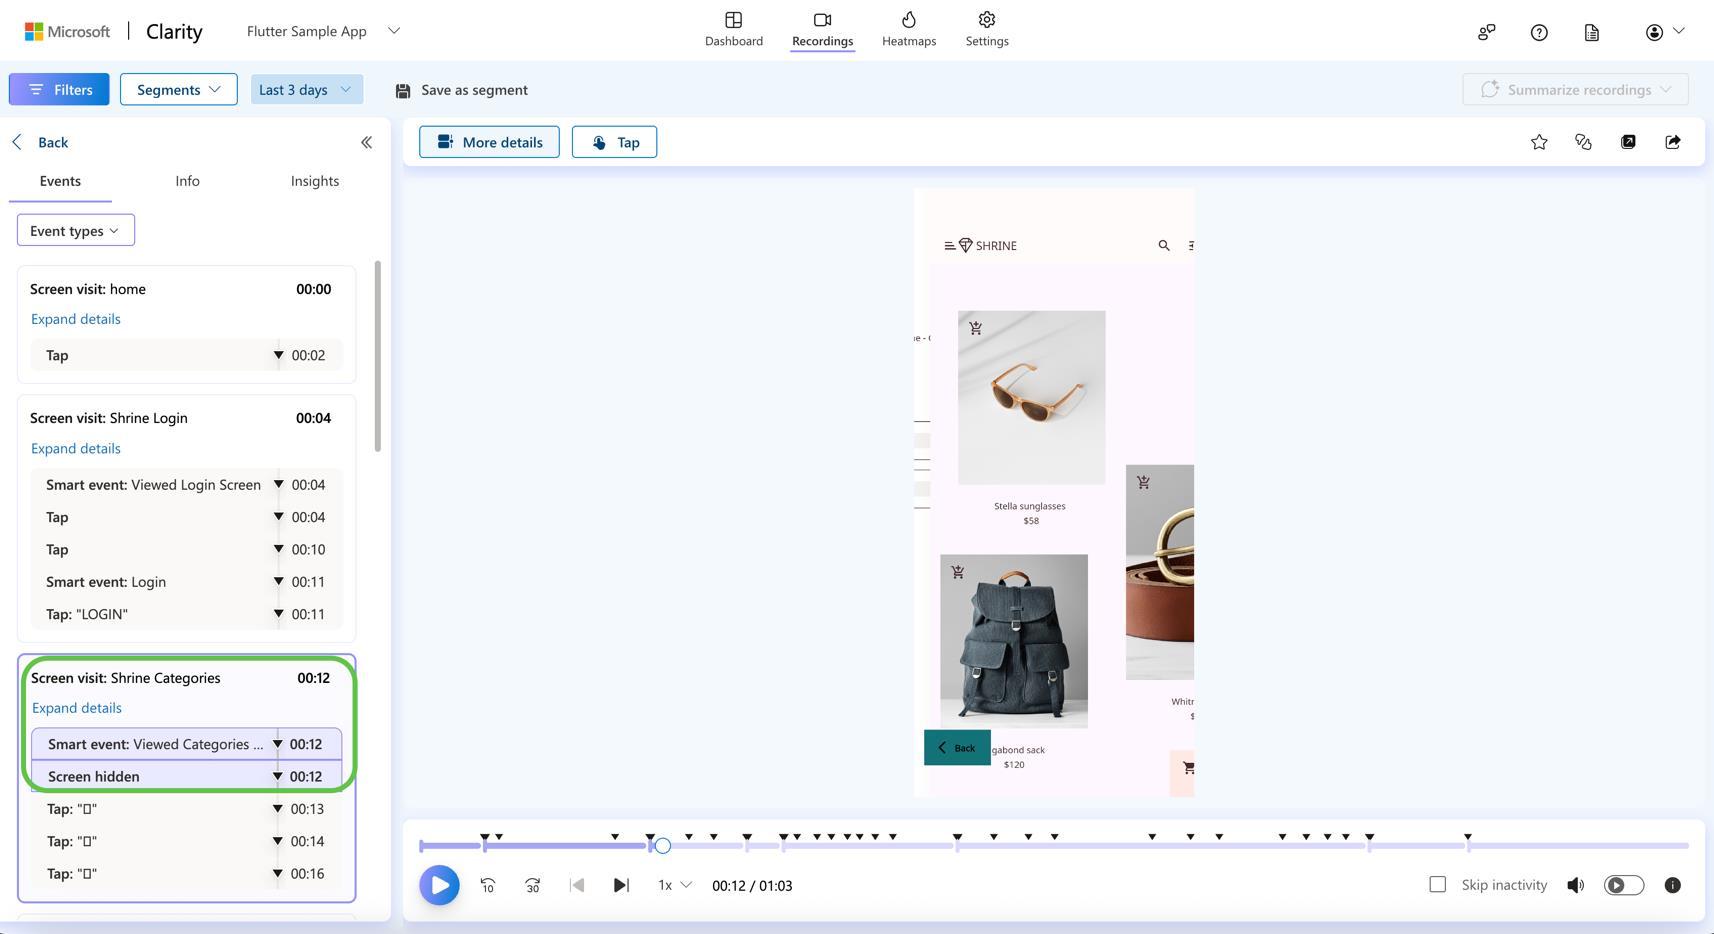1714x934 pixels.
Task: Rewind recording by 10 seconds
Action: tap(488, 885)
